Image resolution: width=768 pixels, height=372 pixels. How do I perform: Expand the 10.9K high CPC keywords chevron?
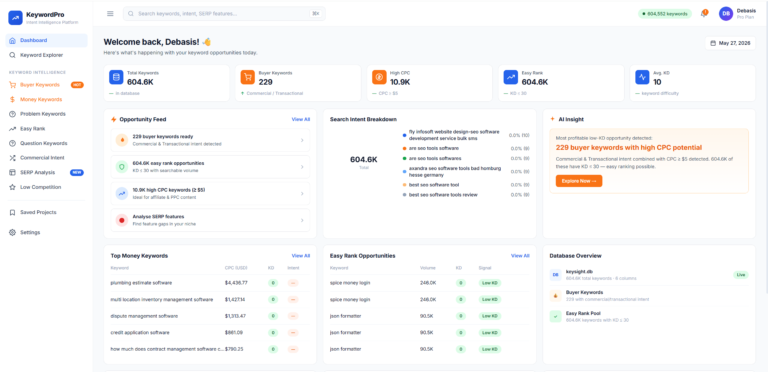pyautogui.click(x=302, y=193)
